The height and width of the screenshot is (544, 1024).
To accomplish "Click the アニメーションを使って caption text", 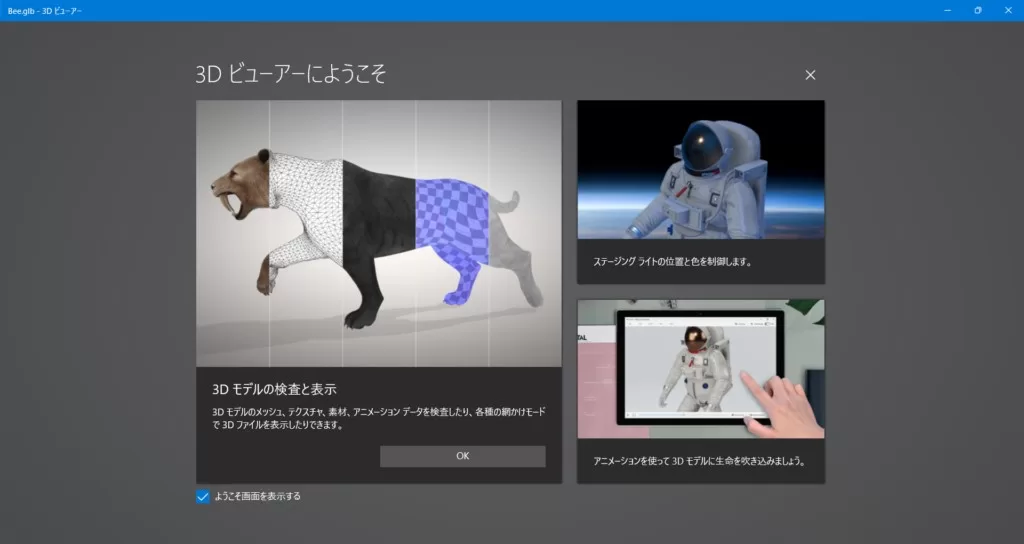I will 698,462.
